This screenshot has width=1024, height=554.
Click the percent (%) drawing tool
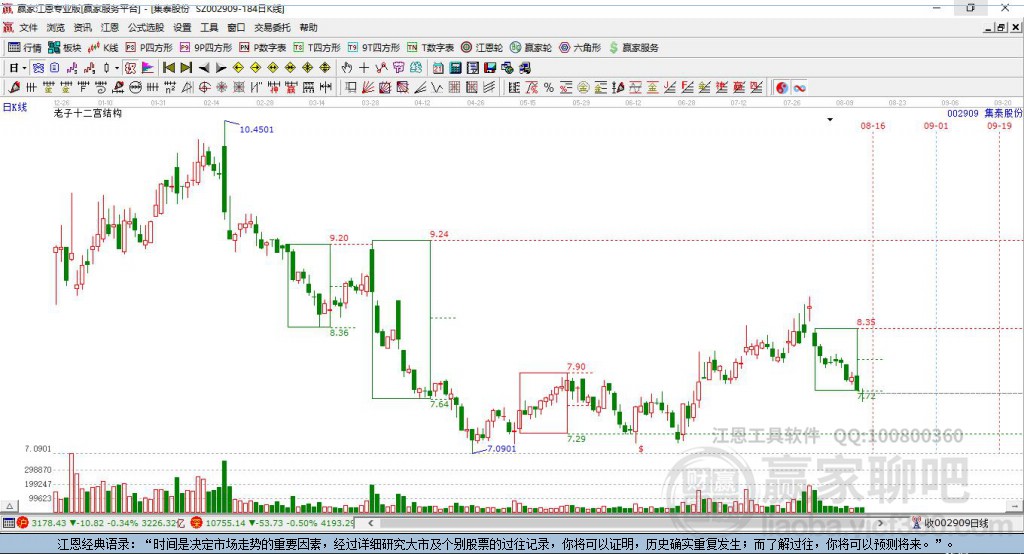coord(549,88)
